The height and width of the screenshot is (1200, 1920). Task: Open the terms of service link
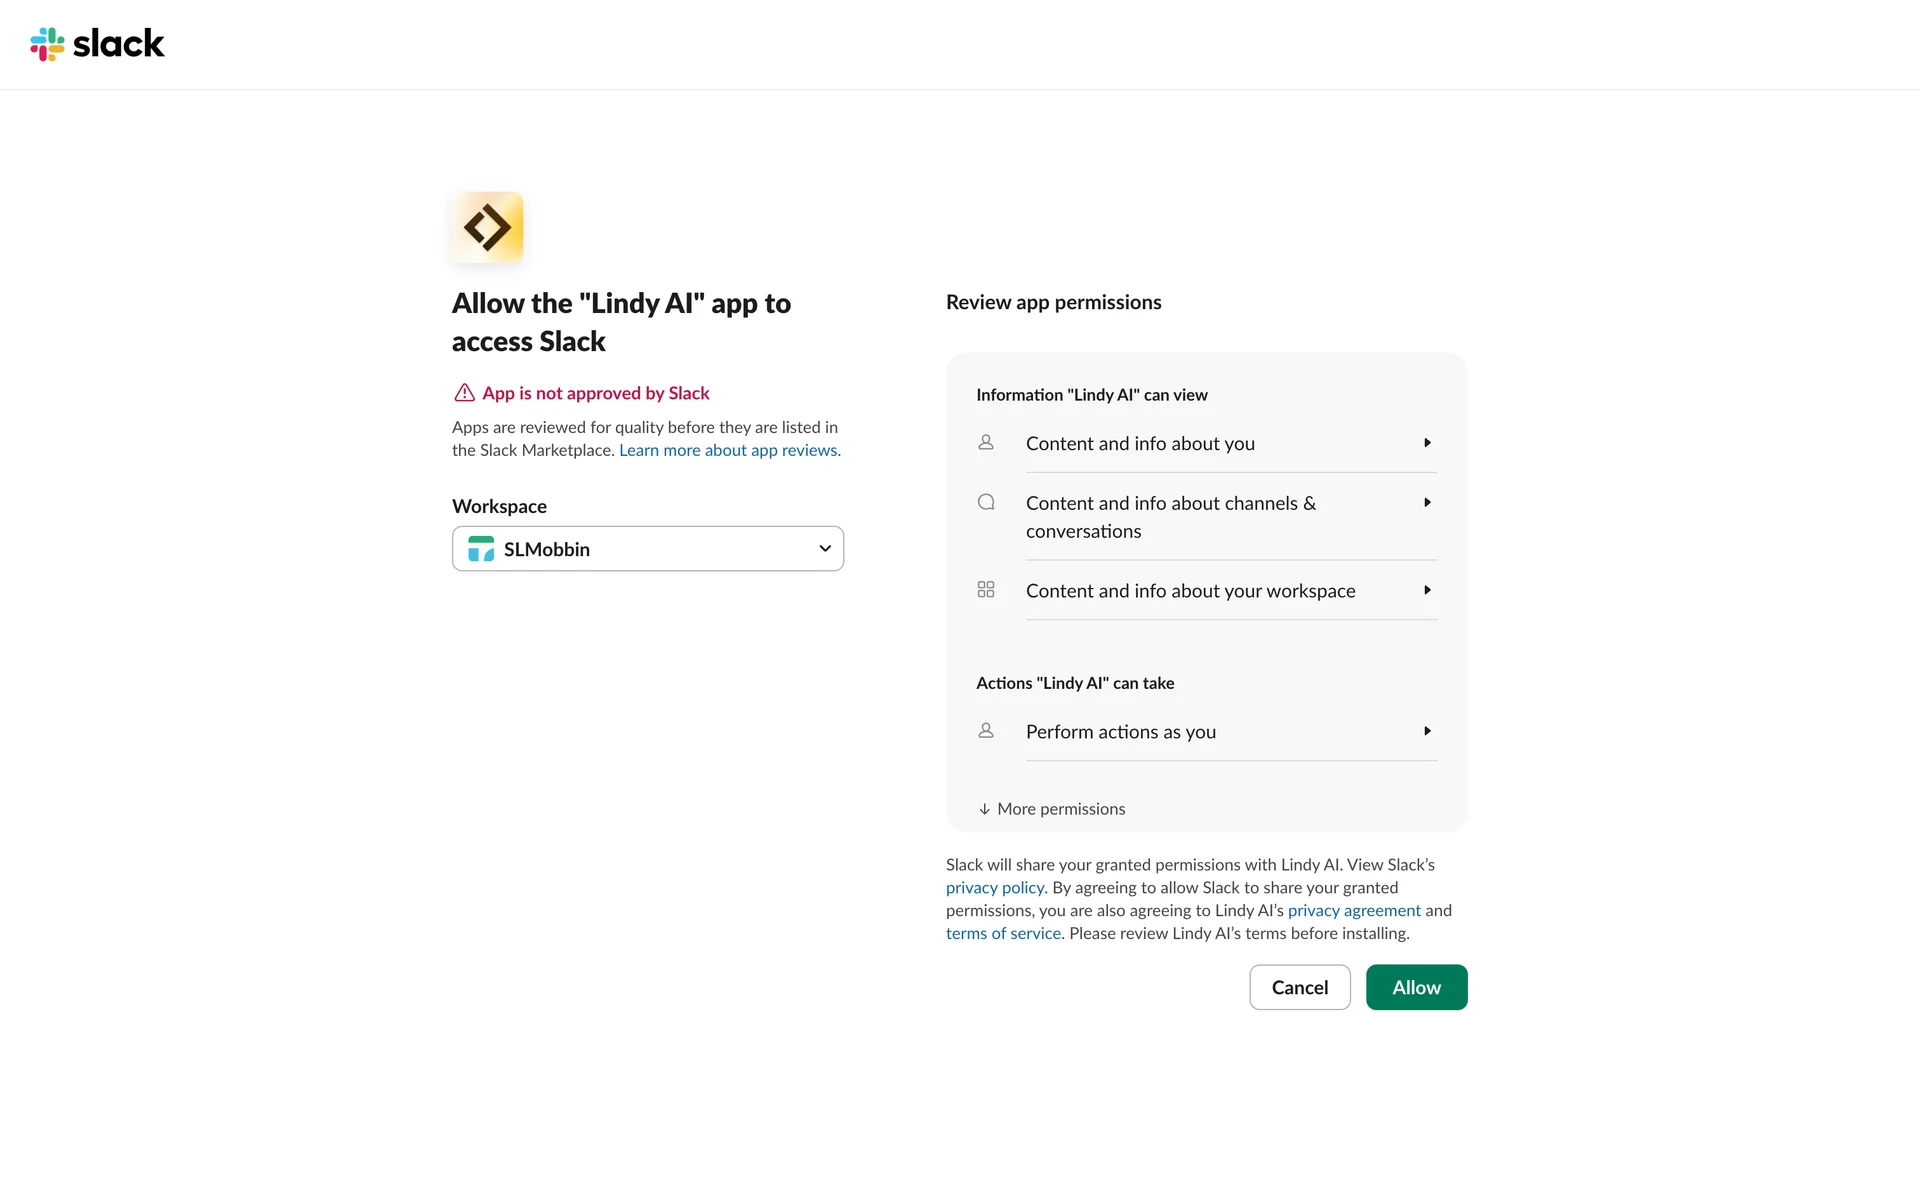(x=1003, y=934)
